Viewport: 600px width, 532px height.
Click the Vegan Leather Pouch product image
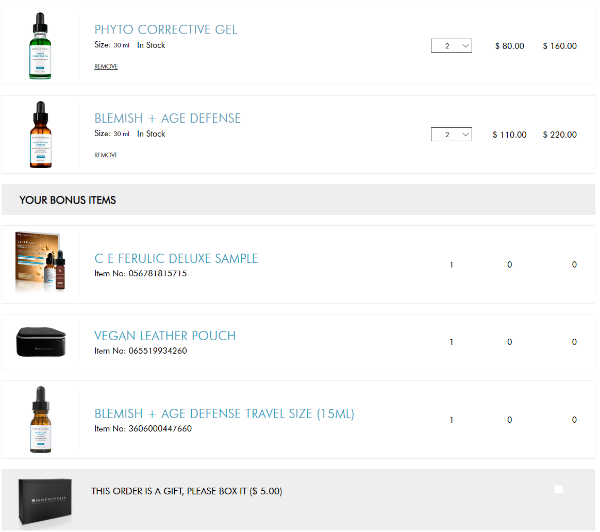pos(40,343)
